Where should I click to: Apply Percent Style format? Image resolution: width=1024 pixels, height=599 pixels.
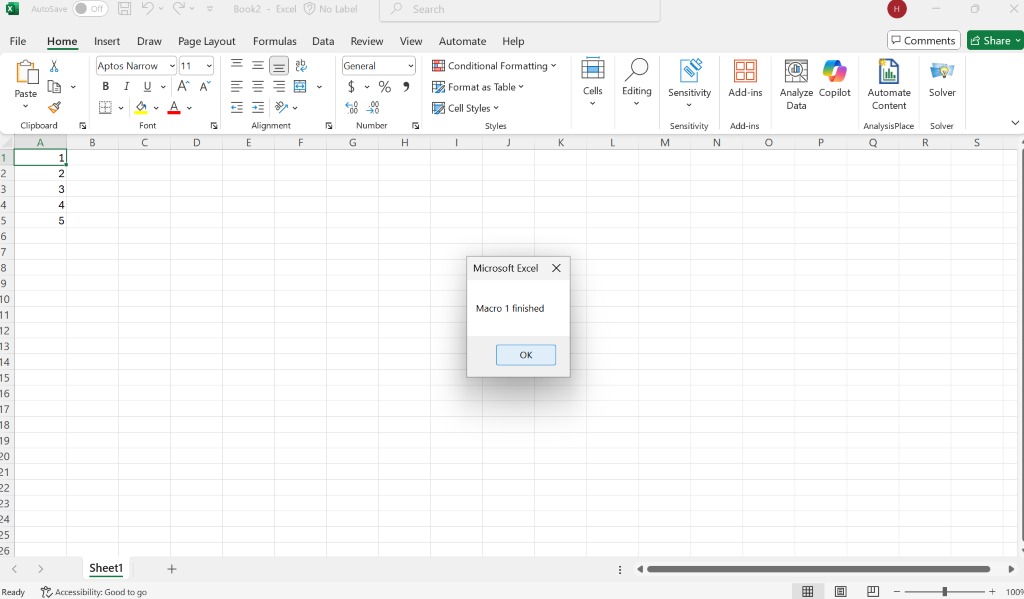click(385, 86)
